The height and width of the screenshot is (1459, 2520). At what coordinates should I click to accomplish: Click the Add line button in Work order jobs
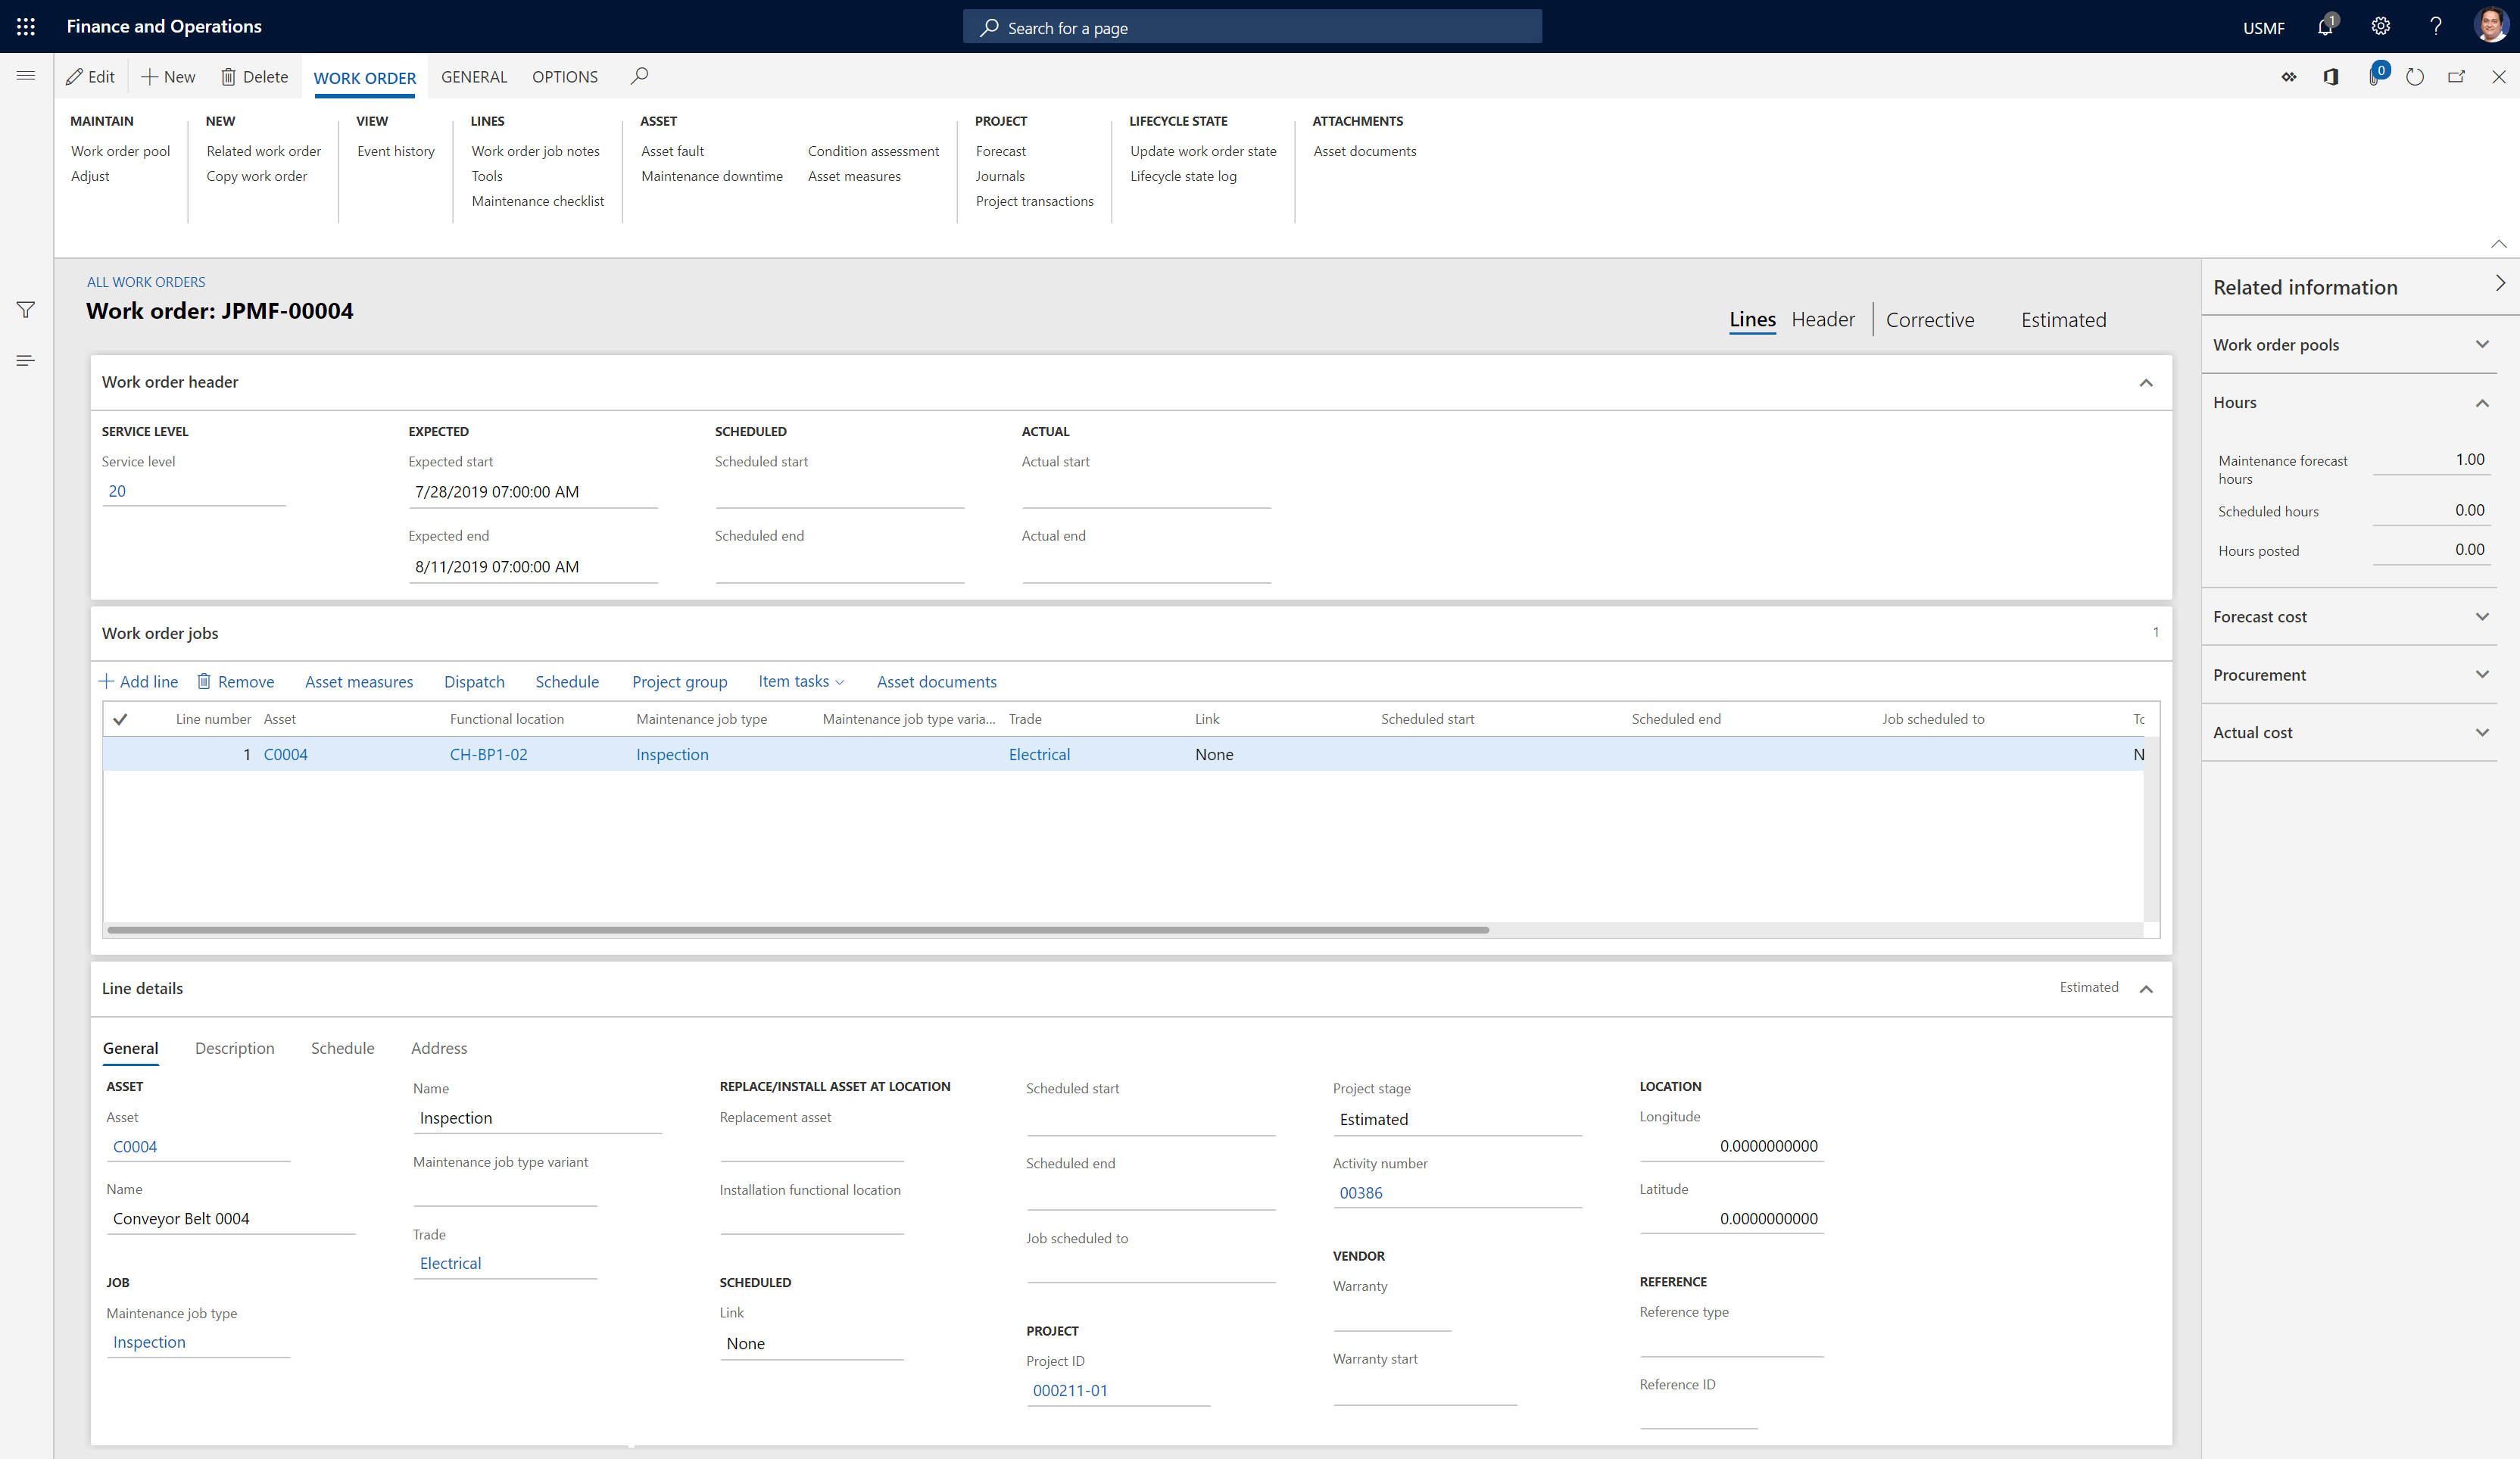(x=137, y=681)
